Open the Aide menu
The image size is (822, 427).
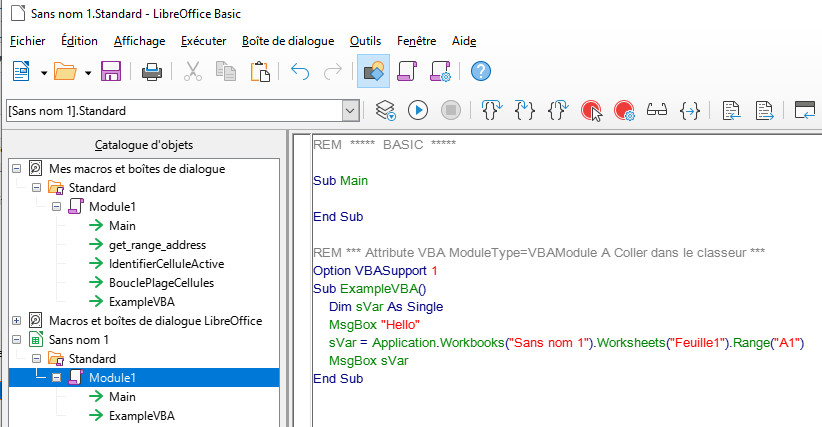click(464, 41)
